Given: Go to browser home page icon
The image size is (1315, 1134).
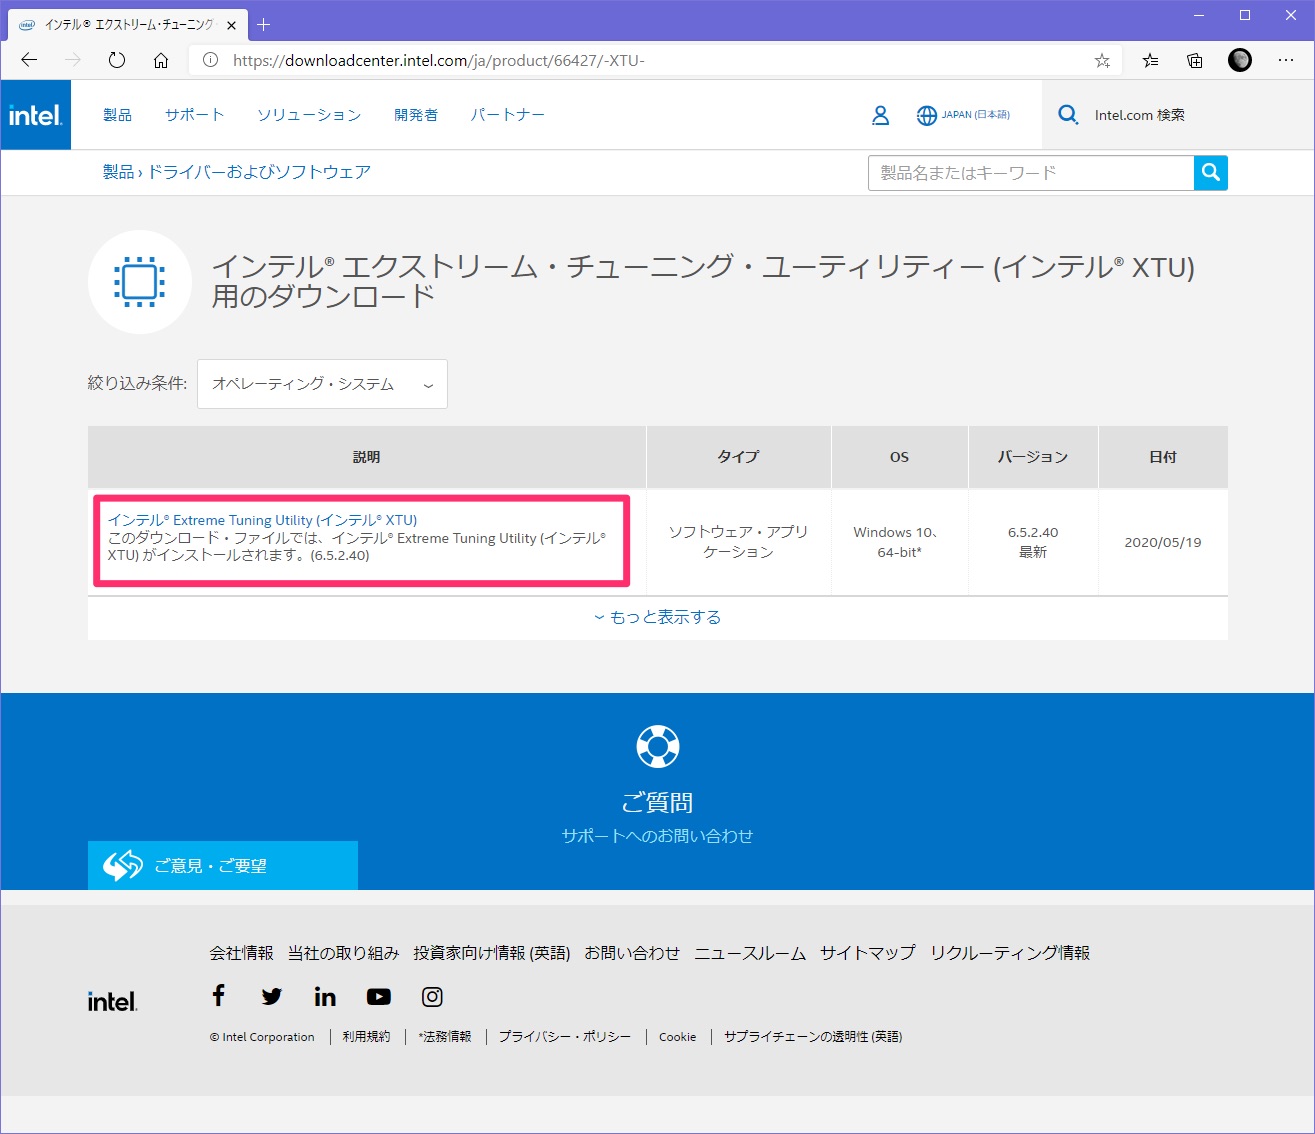Looking at the screenshot, I should tap(161, 60).
